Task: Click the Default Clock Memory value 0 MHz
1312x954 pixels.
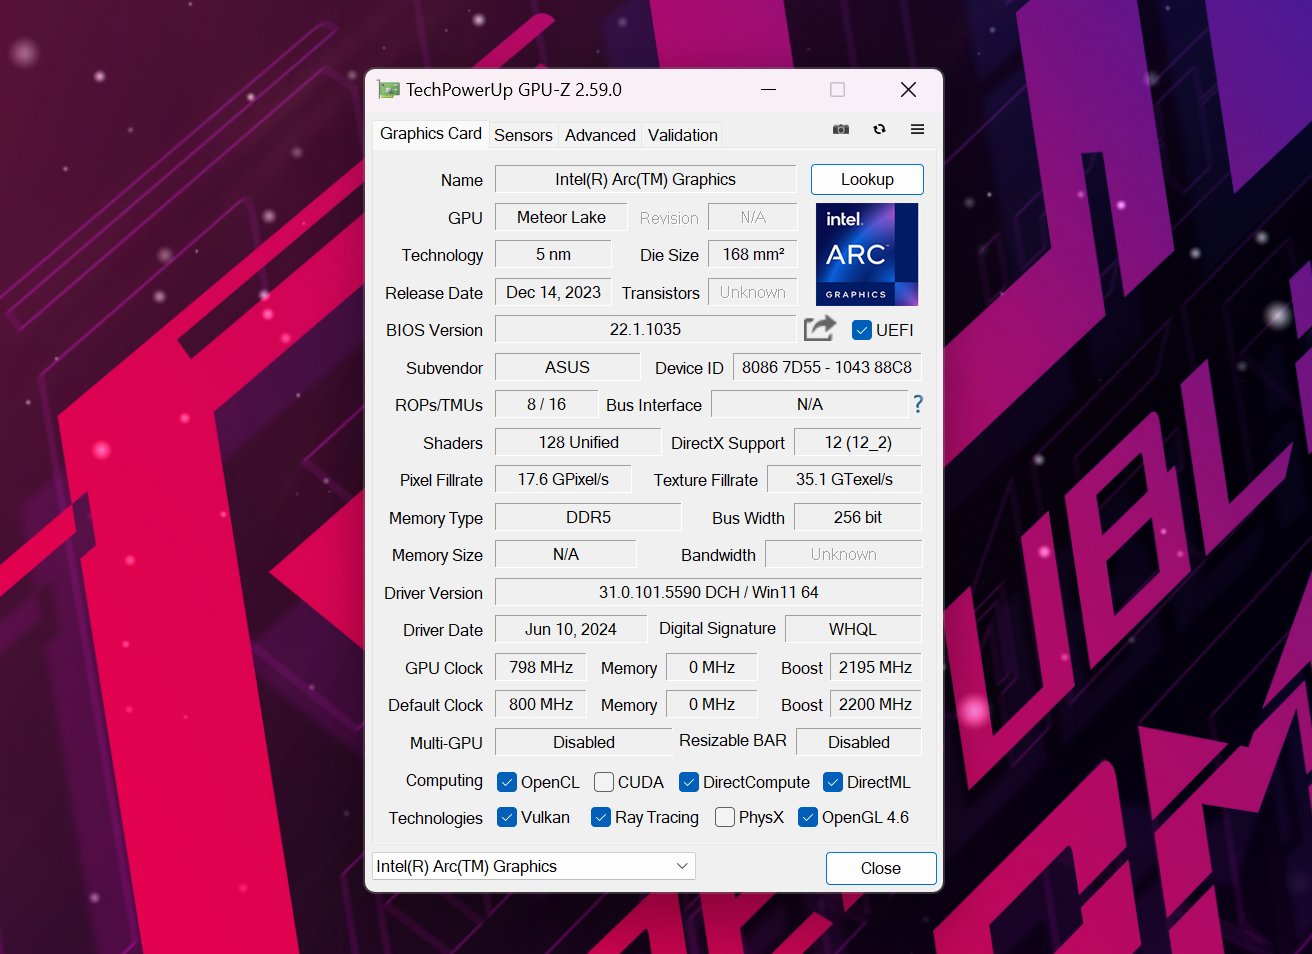Action: 712,704
